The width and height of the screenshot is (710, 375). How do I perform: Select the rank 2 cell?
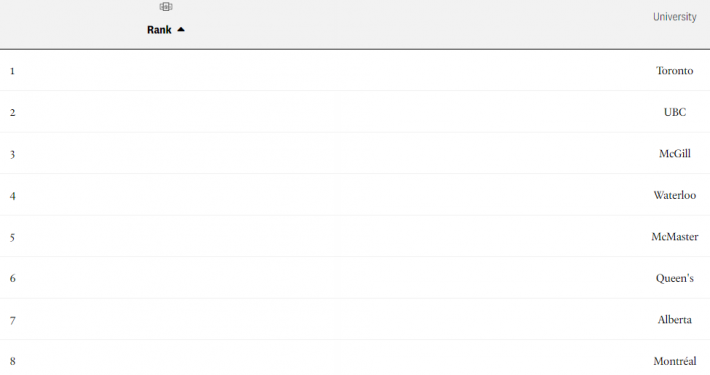click(12, 113)
